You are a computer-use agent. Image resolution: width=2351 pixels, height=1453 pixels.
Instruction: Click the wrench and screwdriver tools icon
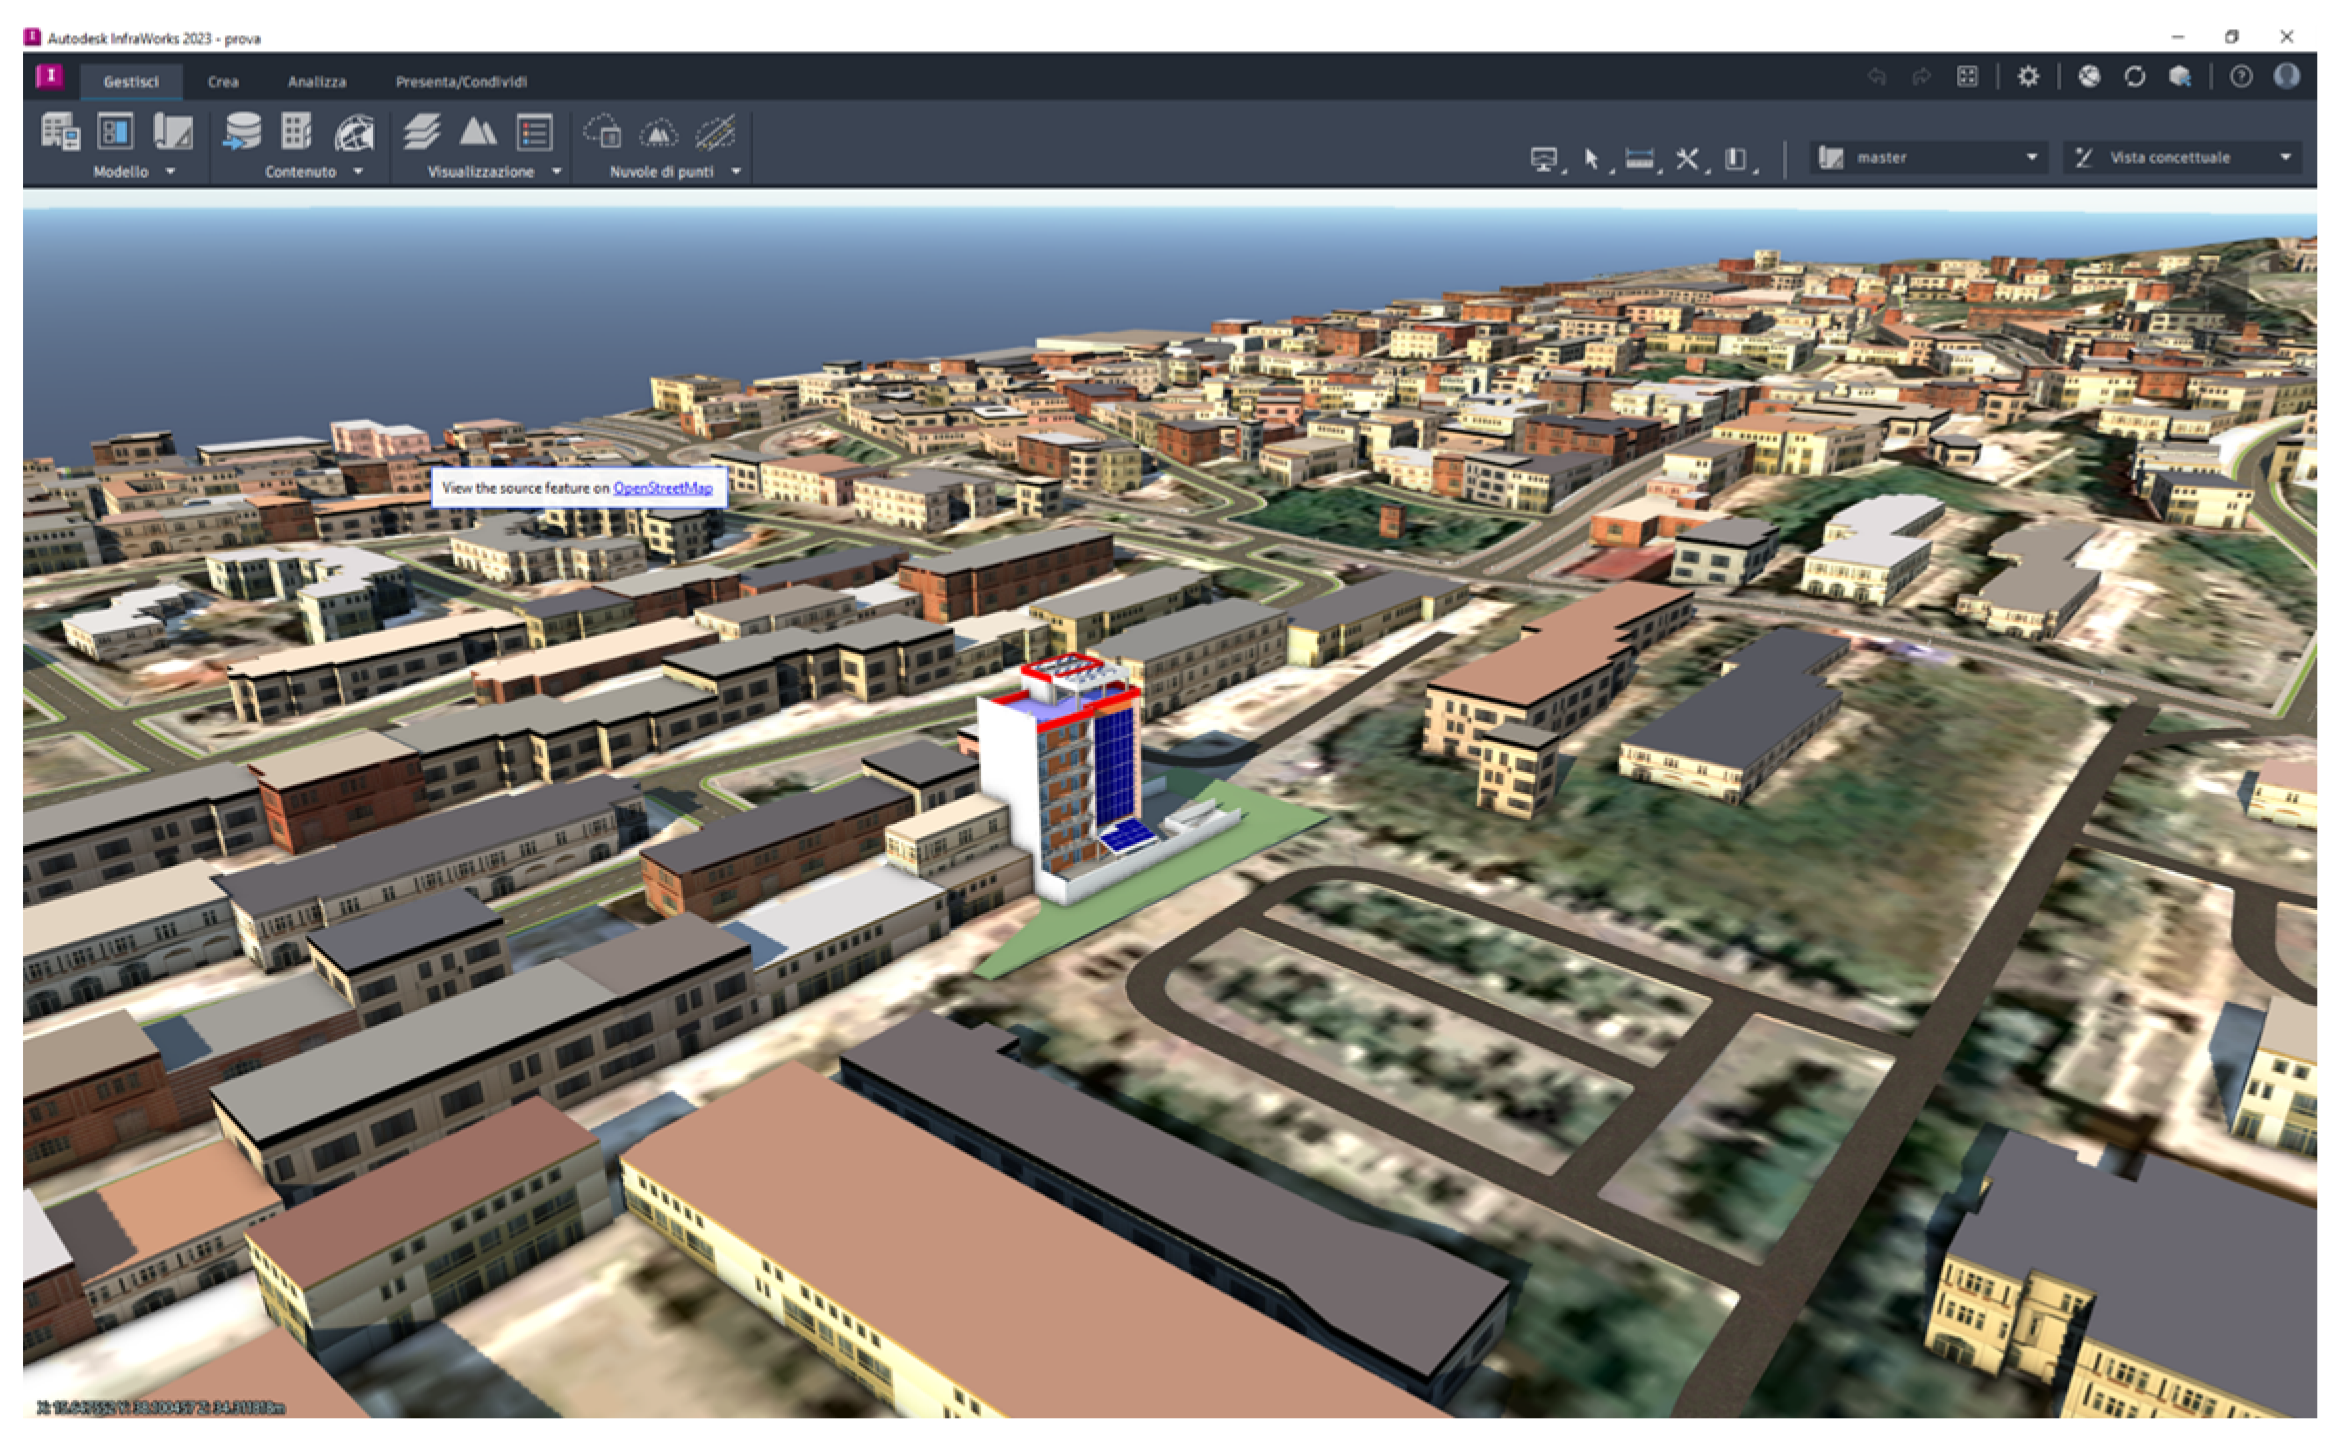point(1687,158)
